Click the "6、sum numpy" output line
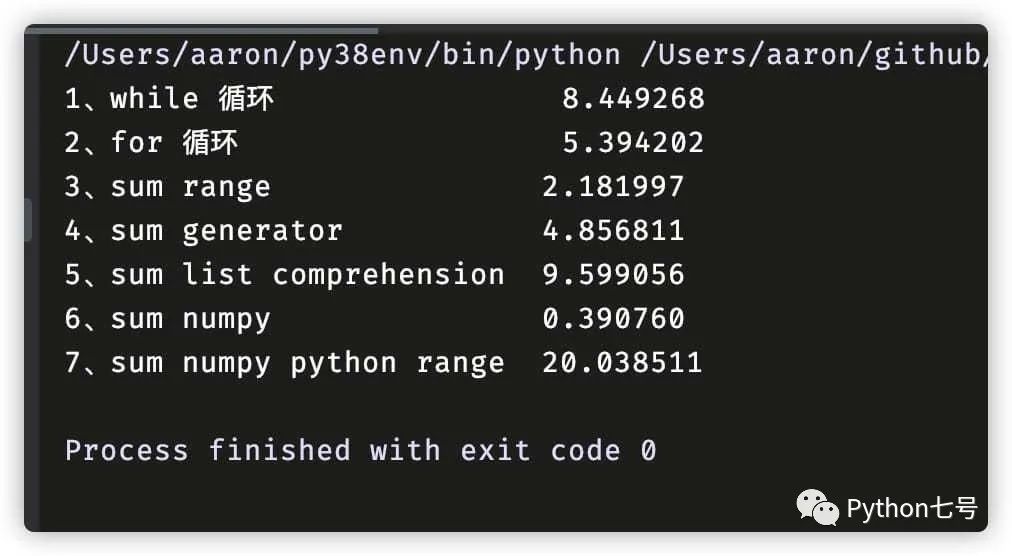The image size is (1012, 556). click(x=167, y=318)
